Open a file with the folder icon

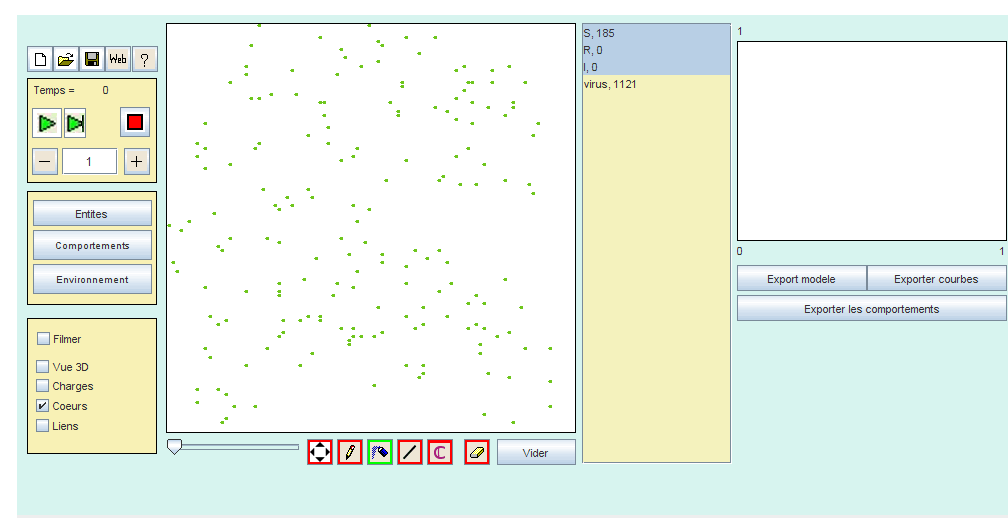pyautogui.click(x=66, y=60)
